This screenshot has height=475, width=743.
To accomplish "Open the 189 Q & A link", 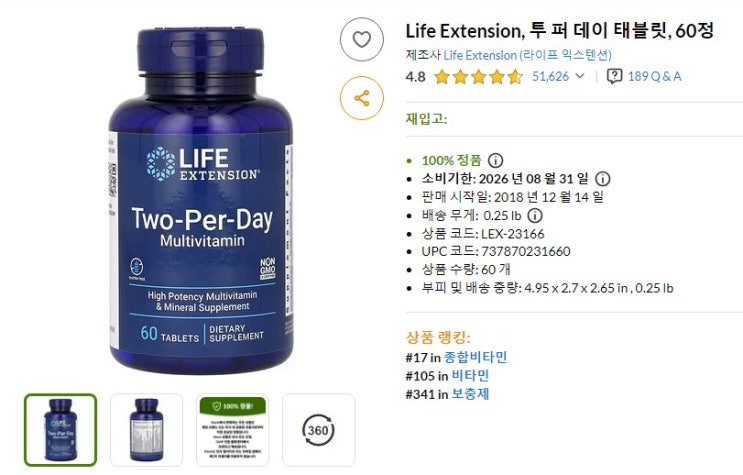I will 654,76.
